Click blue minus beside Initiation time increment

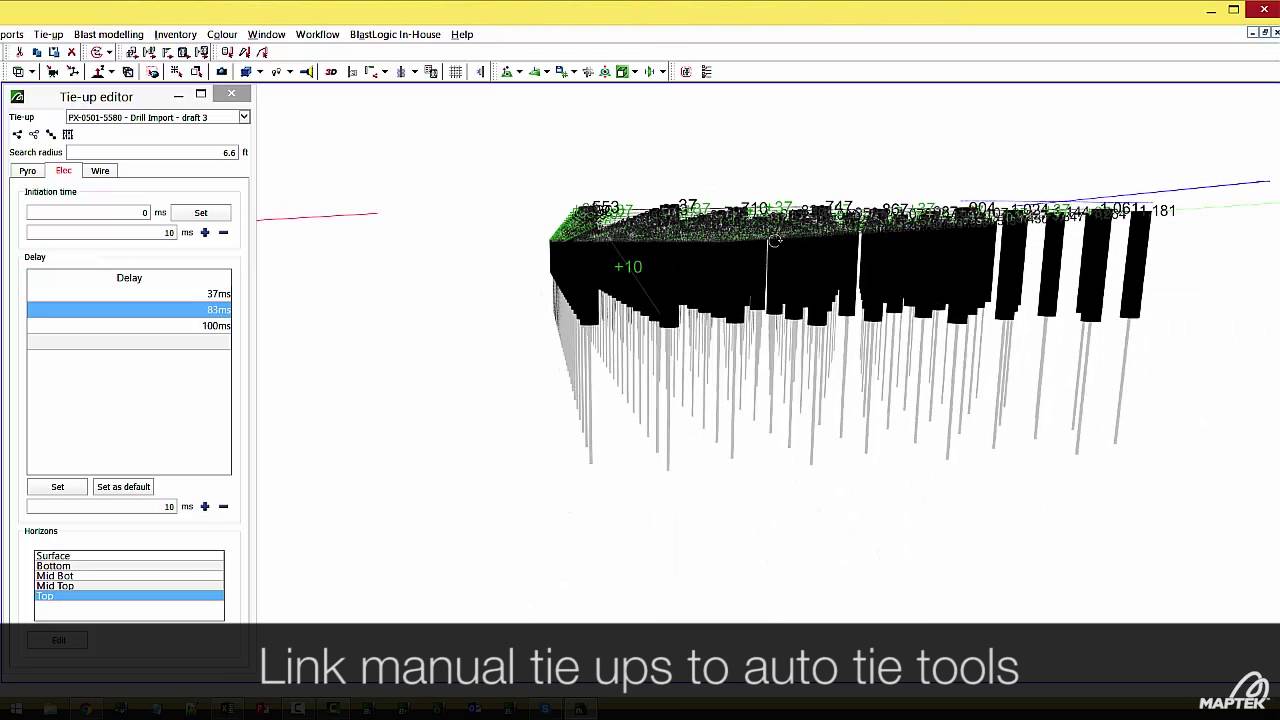tap(223, 233)
